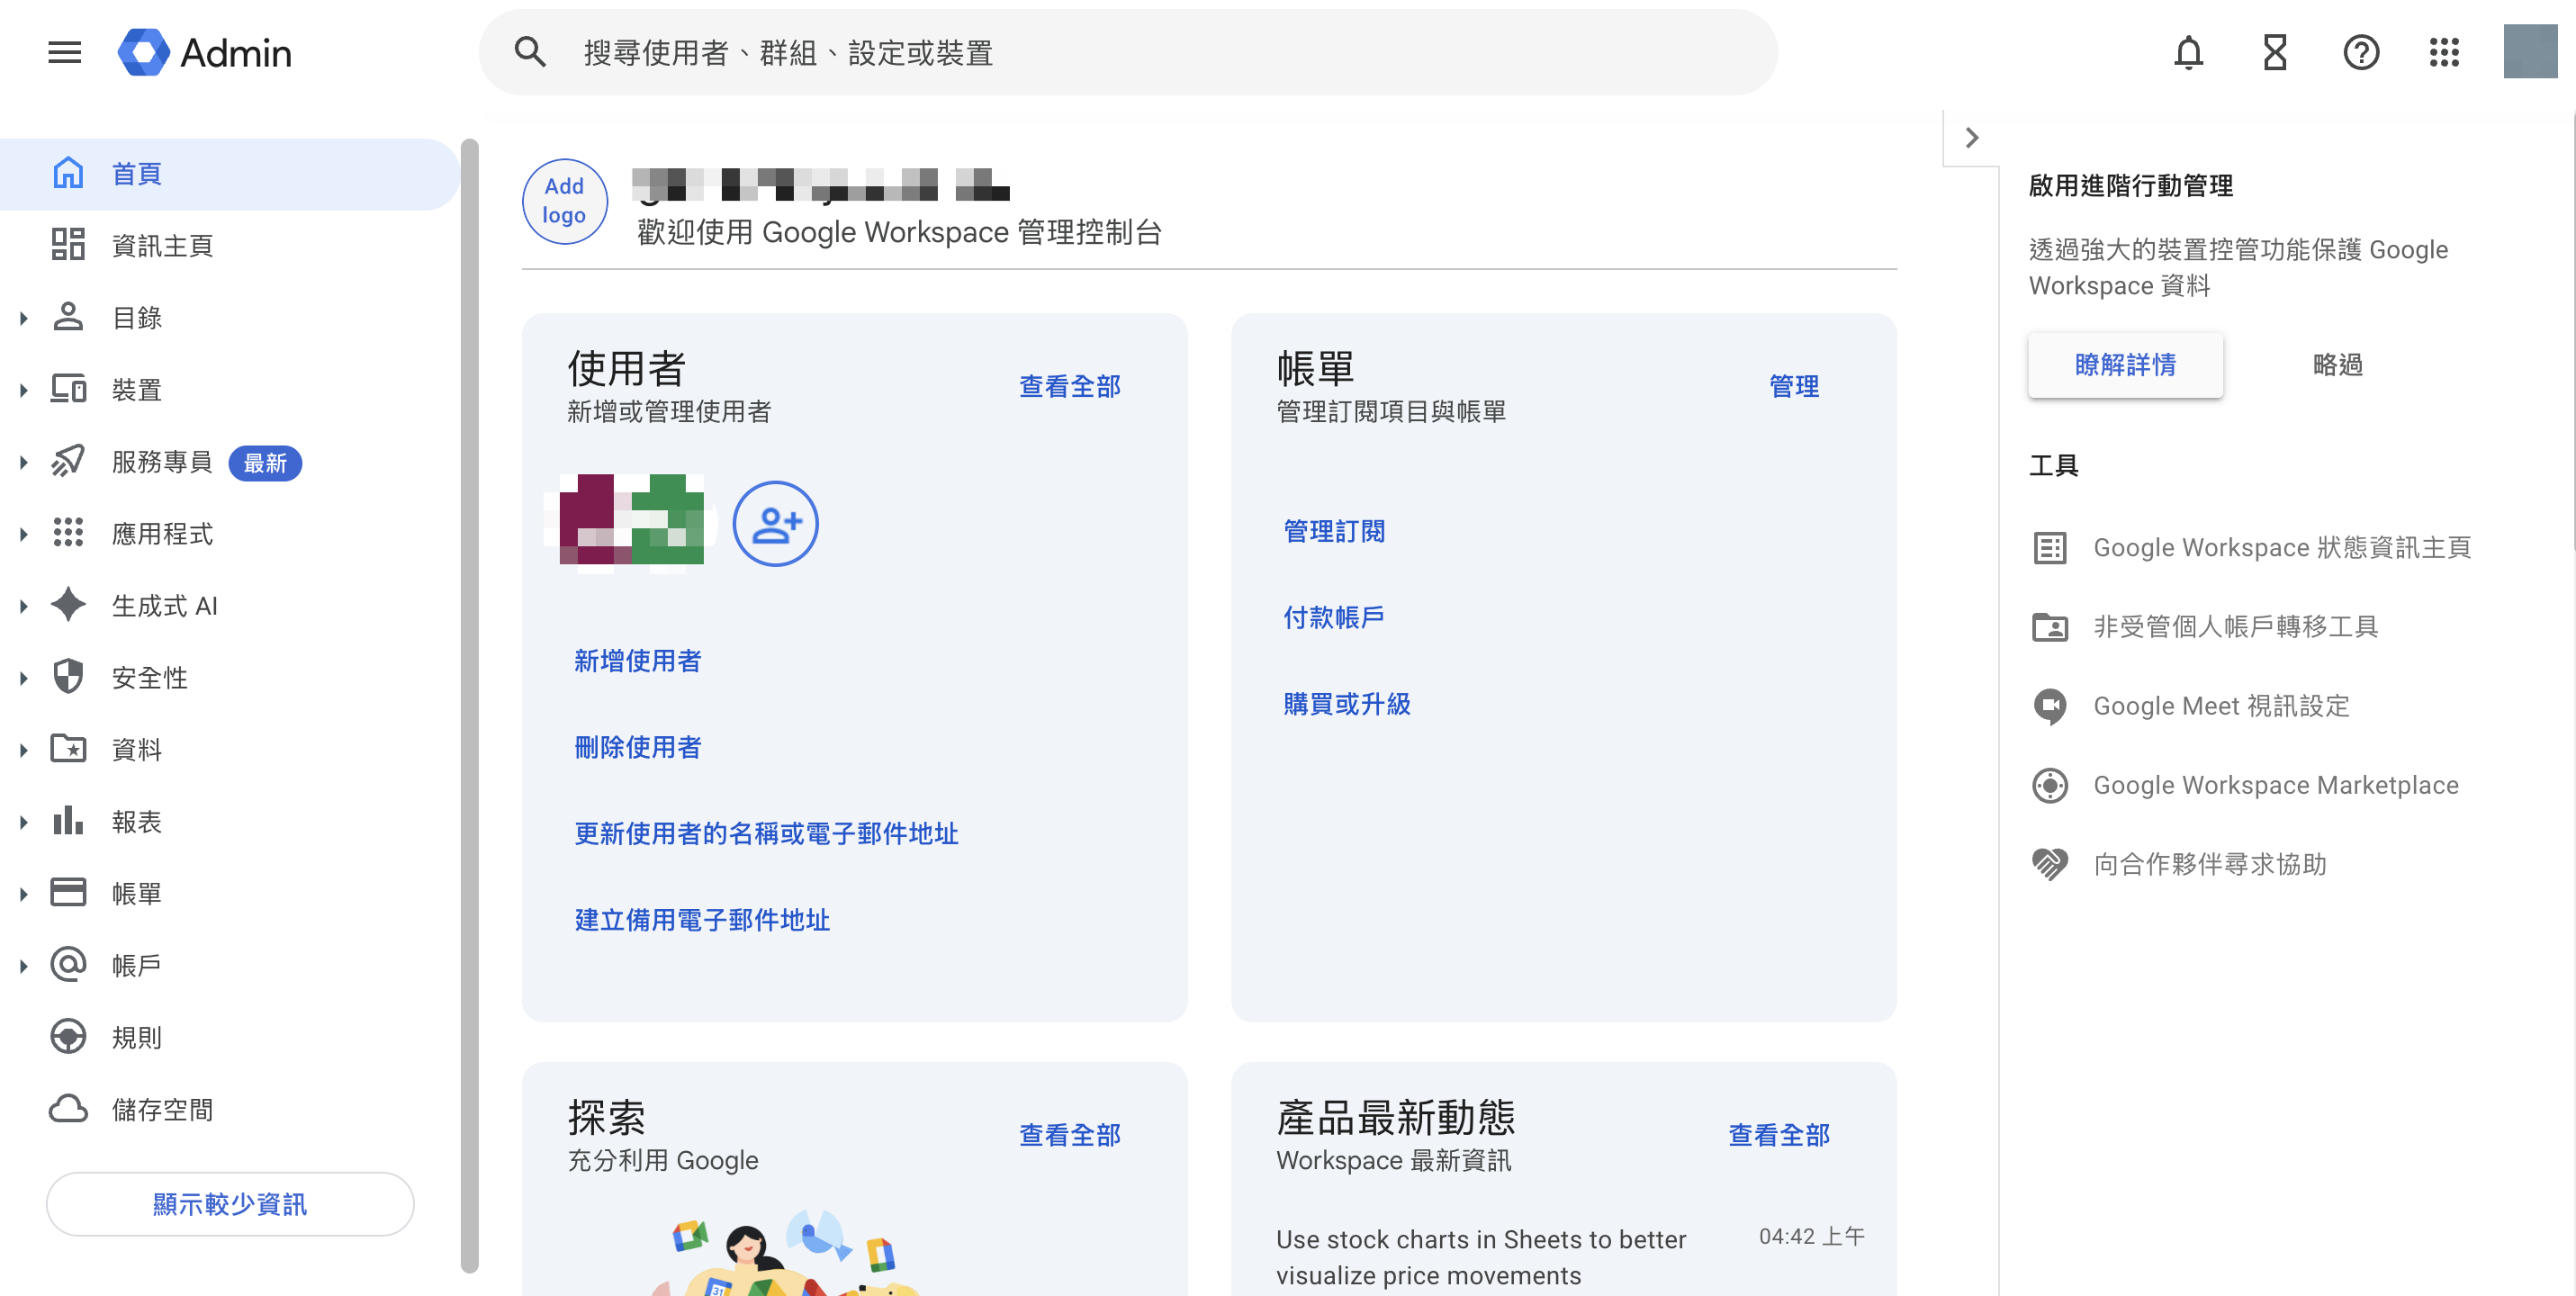Image resolution: width=2576 pixels, height=1296 pixels.
Task: Click the add user icon button
Action: coord(775,524)
